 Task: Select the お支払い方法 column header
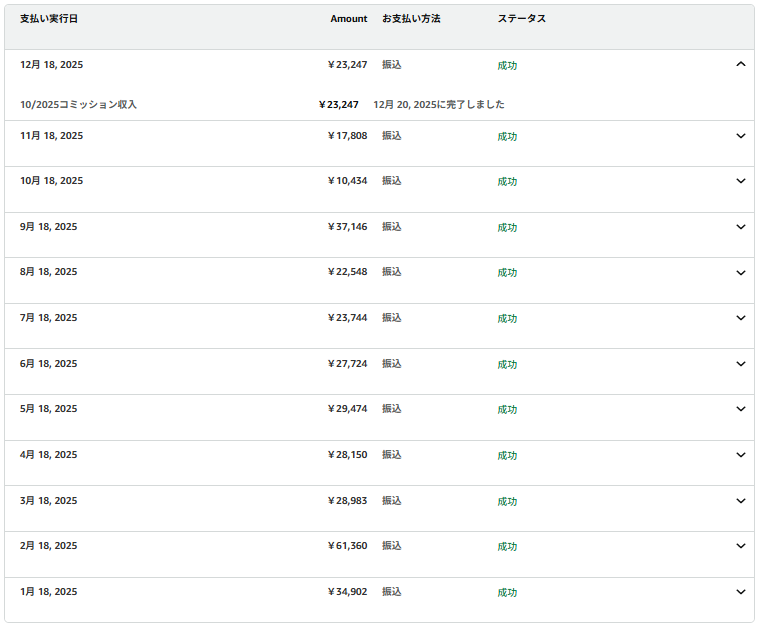point(411,19)
